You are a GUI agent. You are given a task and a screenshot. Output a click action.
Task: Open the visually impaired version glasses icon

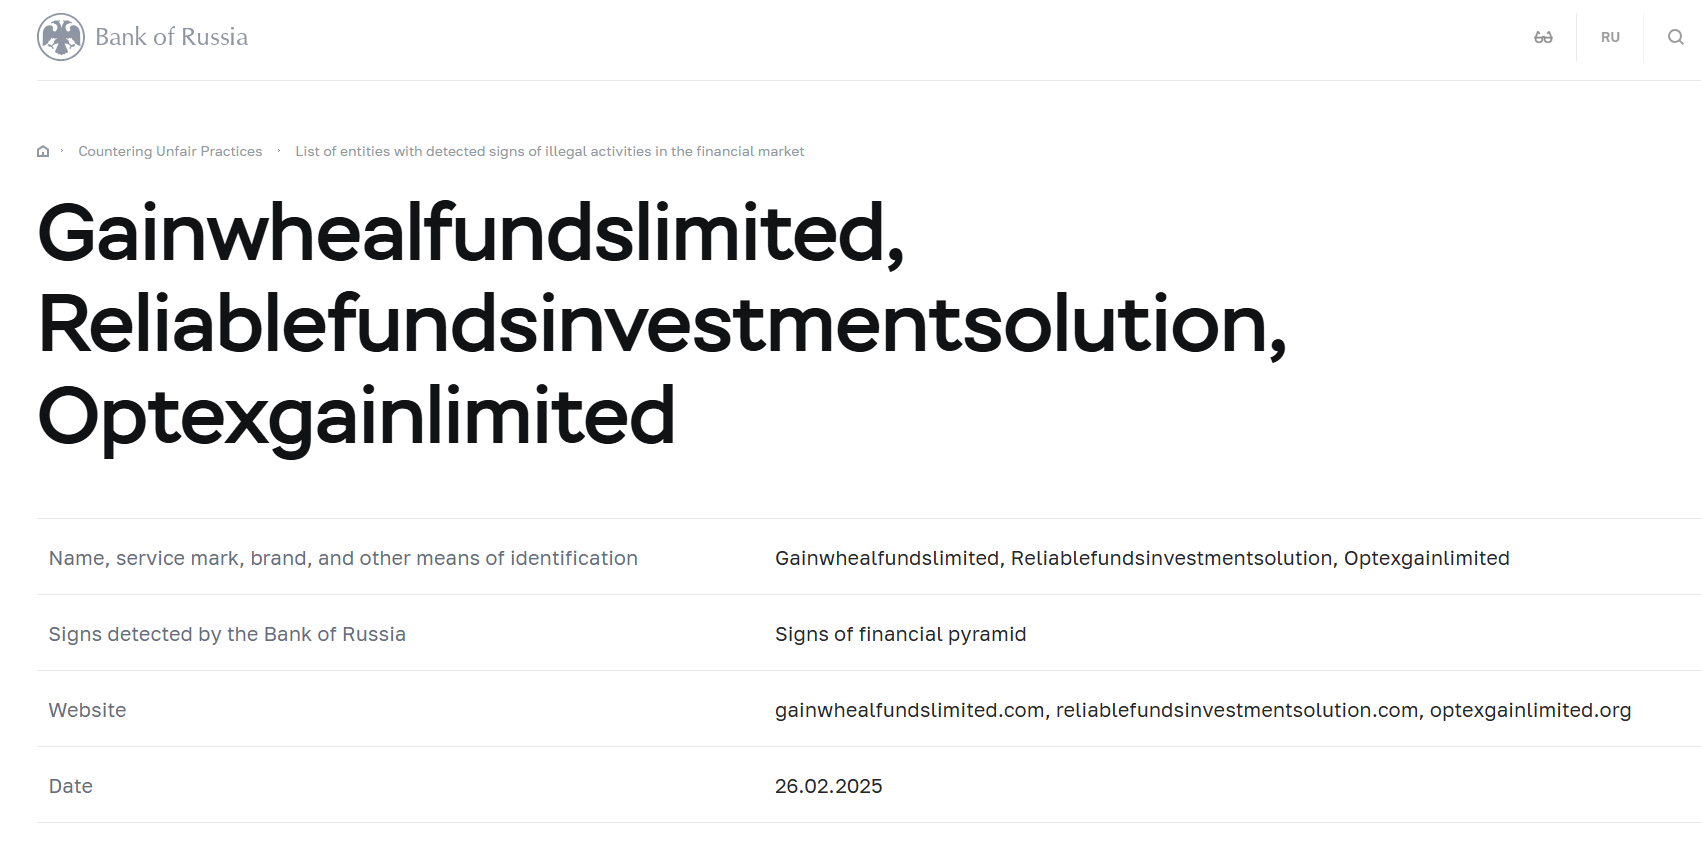(1543, 37)
